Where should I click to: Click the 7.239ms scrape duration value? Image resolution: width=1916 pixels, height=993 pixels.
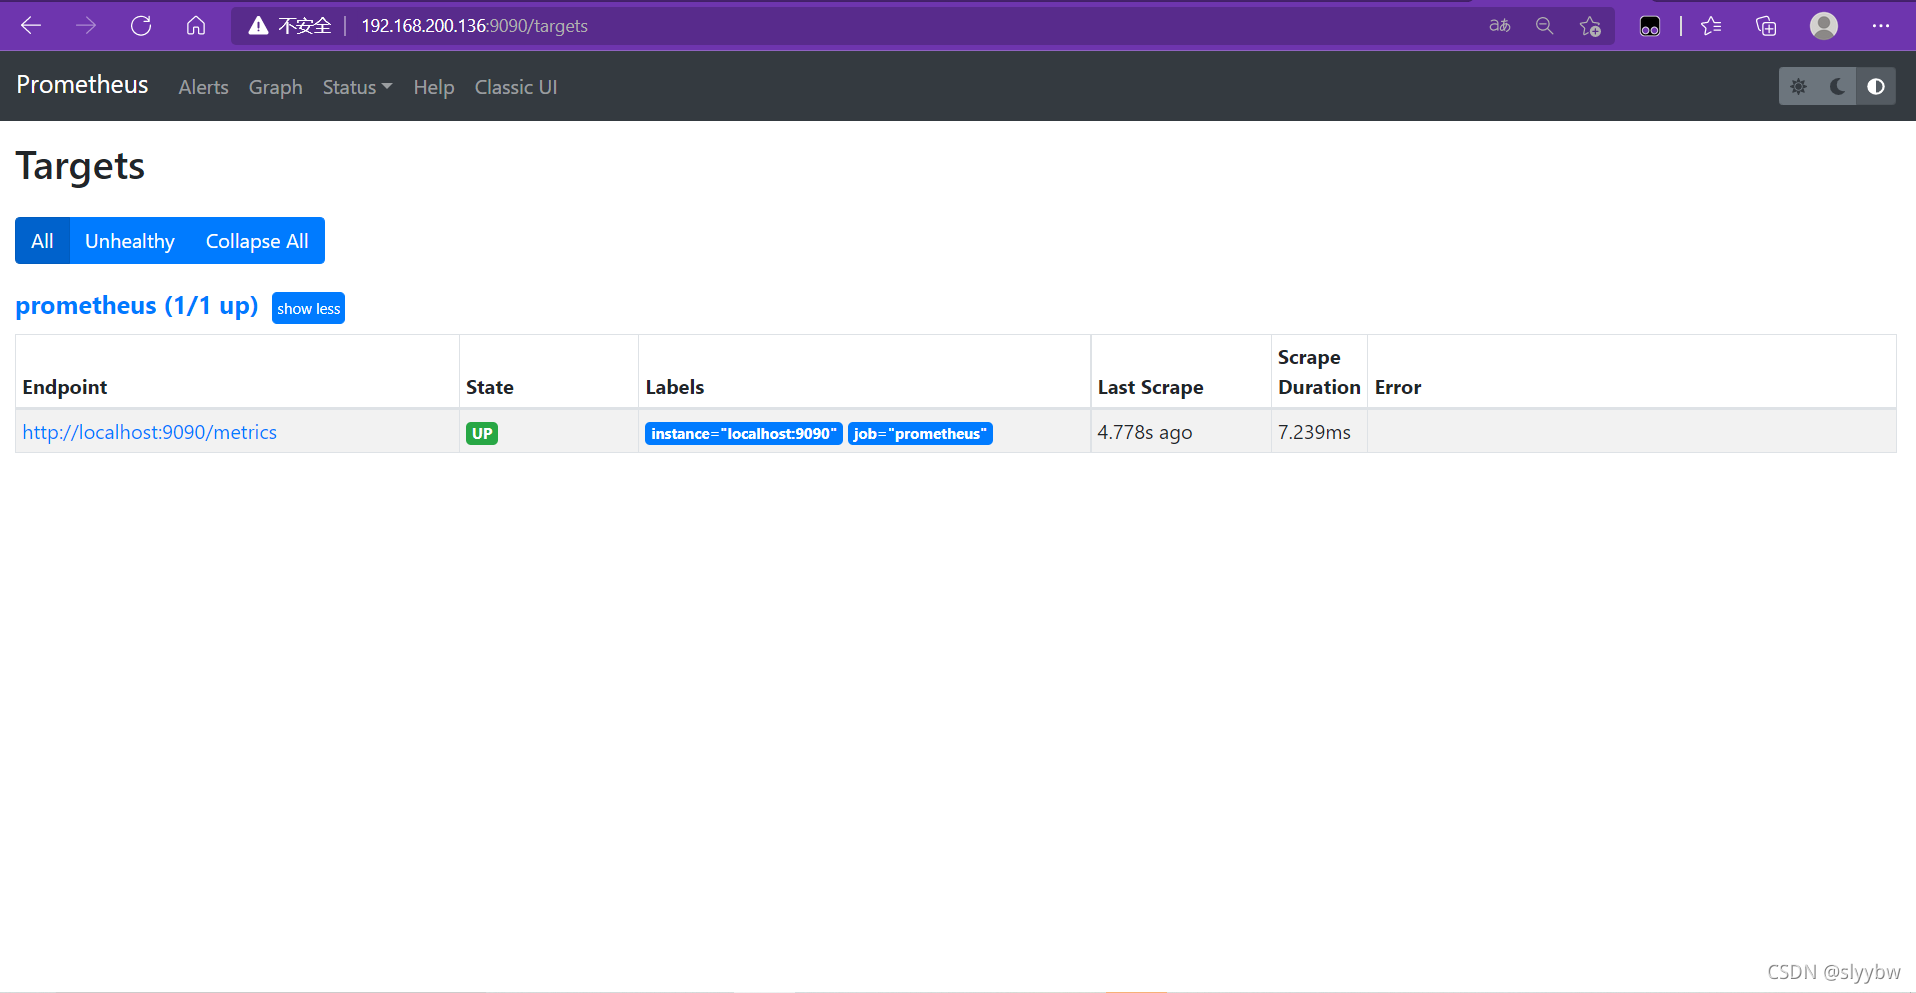point(1314,432)
